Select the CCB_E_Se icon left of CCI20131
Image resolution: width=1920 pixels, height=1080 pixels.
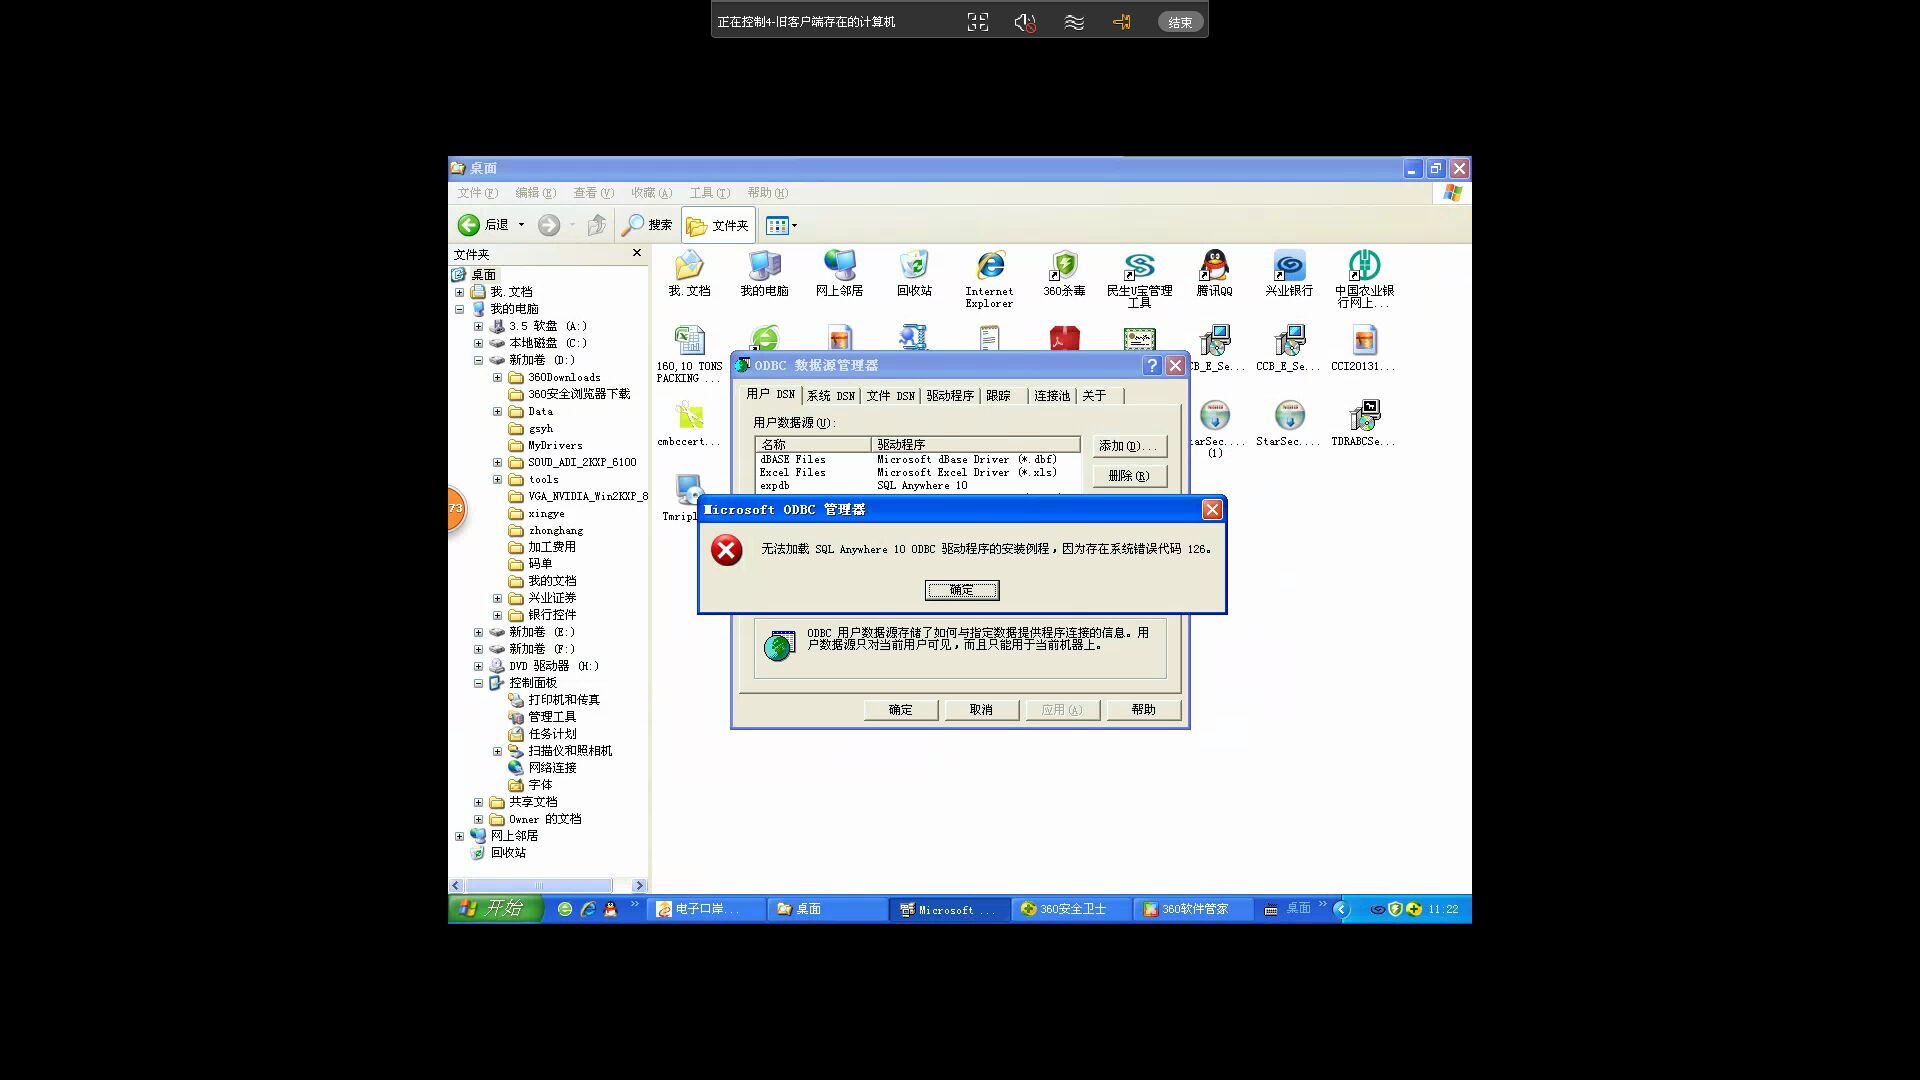pyautogui.click(x=1289, y=348)
